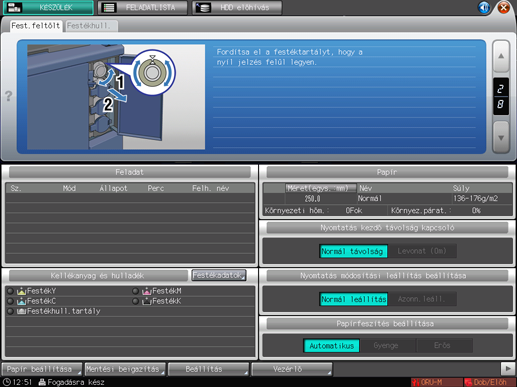Click the FestékM status indicator circle
Viewport: 517px width, 387px height.
point(135,291)
